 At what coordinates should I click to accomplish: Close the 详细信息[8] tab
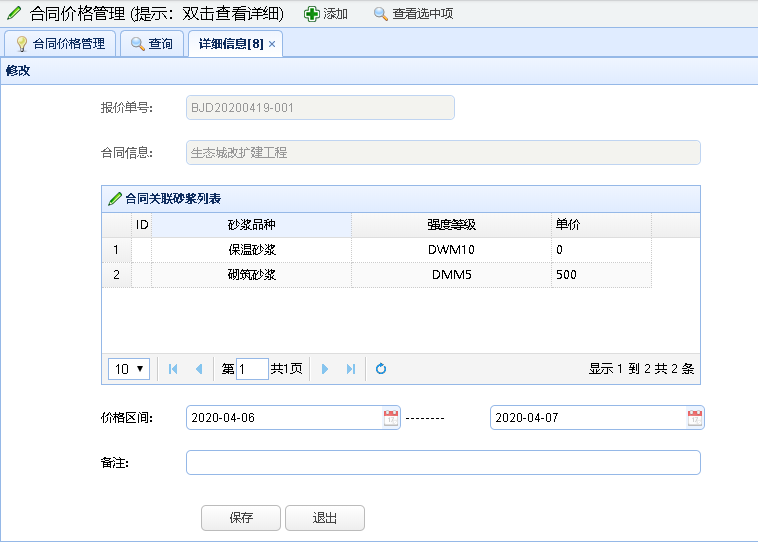point(272,44)
